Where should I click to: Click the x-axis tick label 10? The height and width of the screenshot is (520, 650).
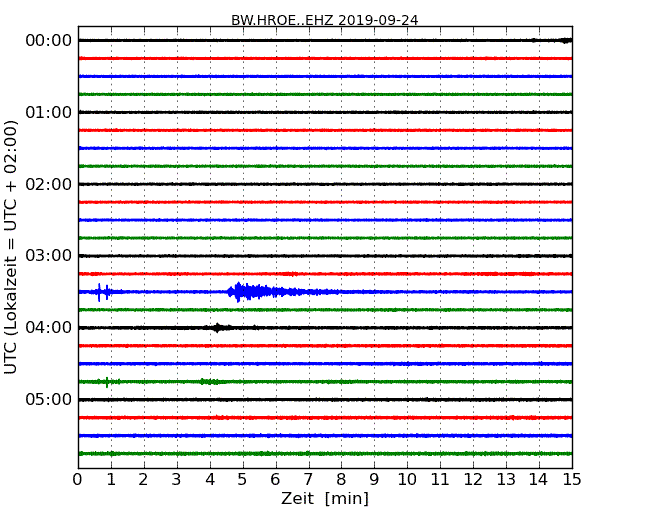pyautogui.click(x=407, y=480)
